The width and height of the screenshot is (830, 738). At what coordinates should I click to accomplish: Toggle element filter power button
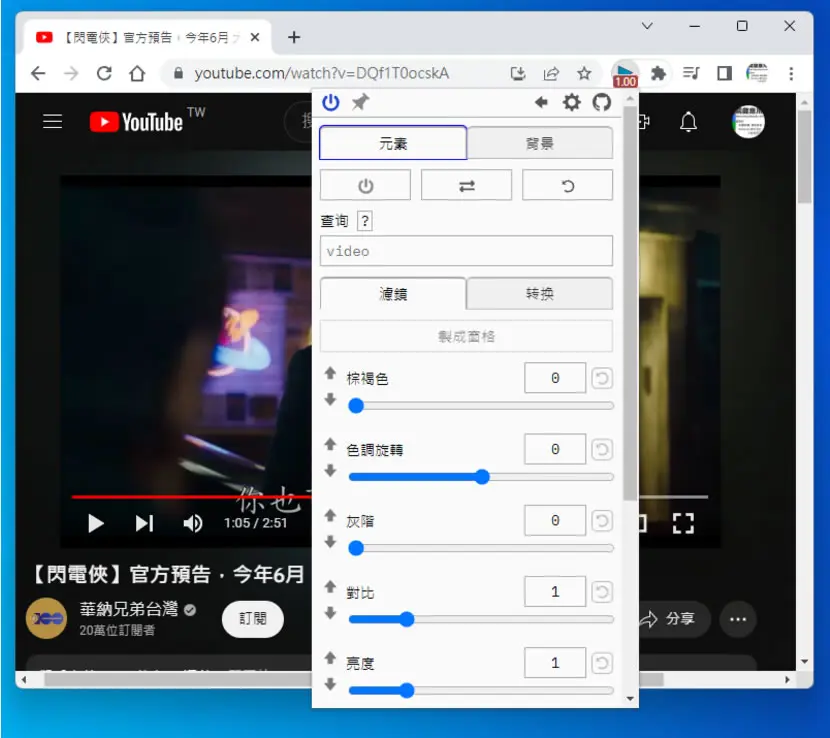click(x=365, y=185)
